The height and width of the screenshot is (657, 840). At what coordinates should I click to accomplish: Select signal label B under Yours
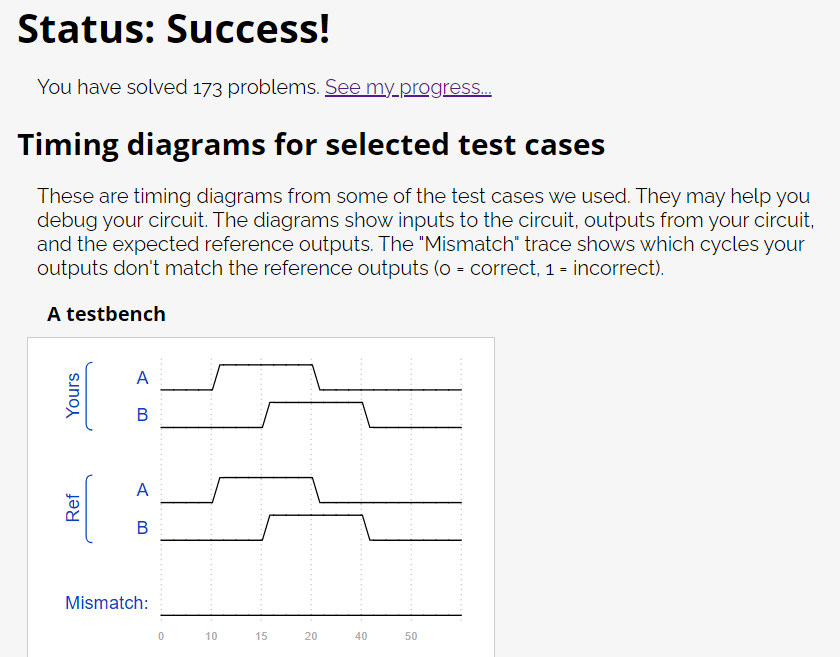[x=142, y=415]
